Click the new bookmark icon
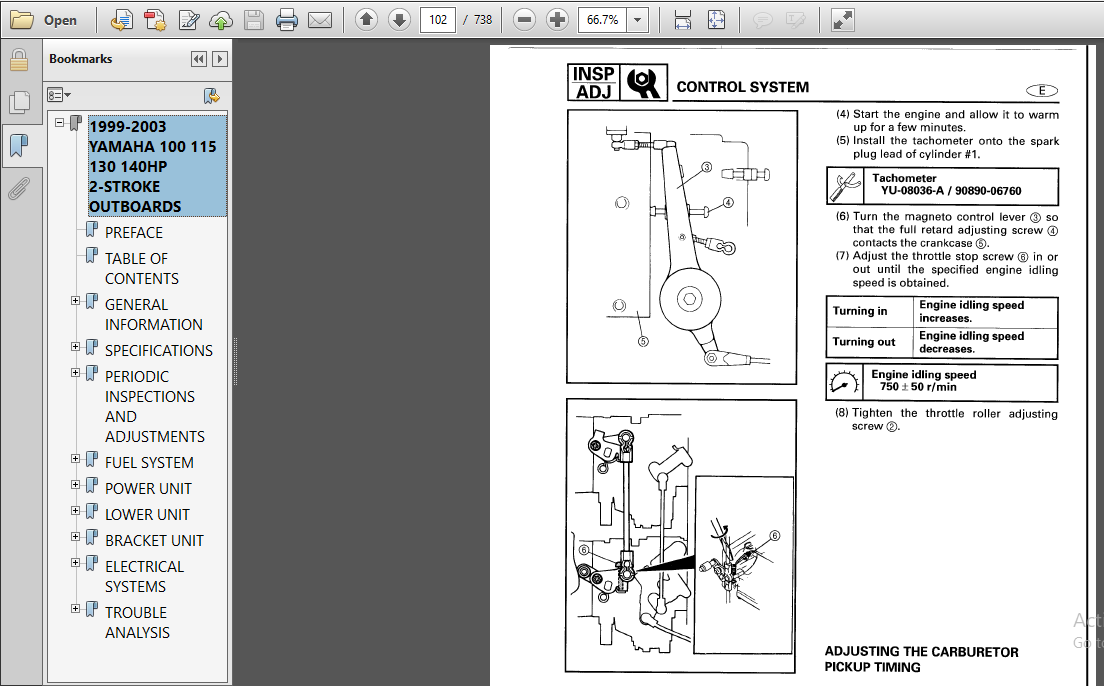1104x686 pixels. pyautogui.click(x=211, y=95)
